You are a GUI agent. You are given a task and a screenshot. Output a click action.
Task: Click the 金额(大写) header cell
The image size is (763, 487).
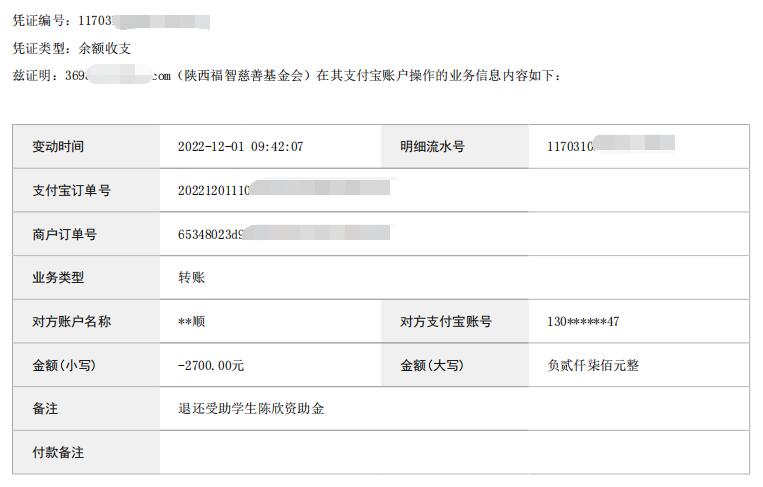click(454, 365)
